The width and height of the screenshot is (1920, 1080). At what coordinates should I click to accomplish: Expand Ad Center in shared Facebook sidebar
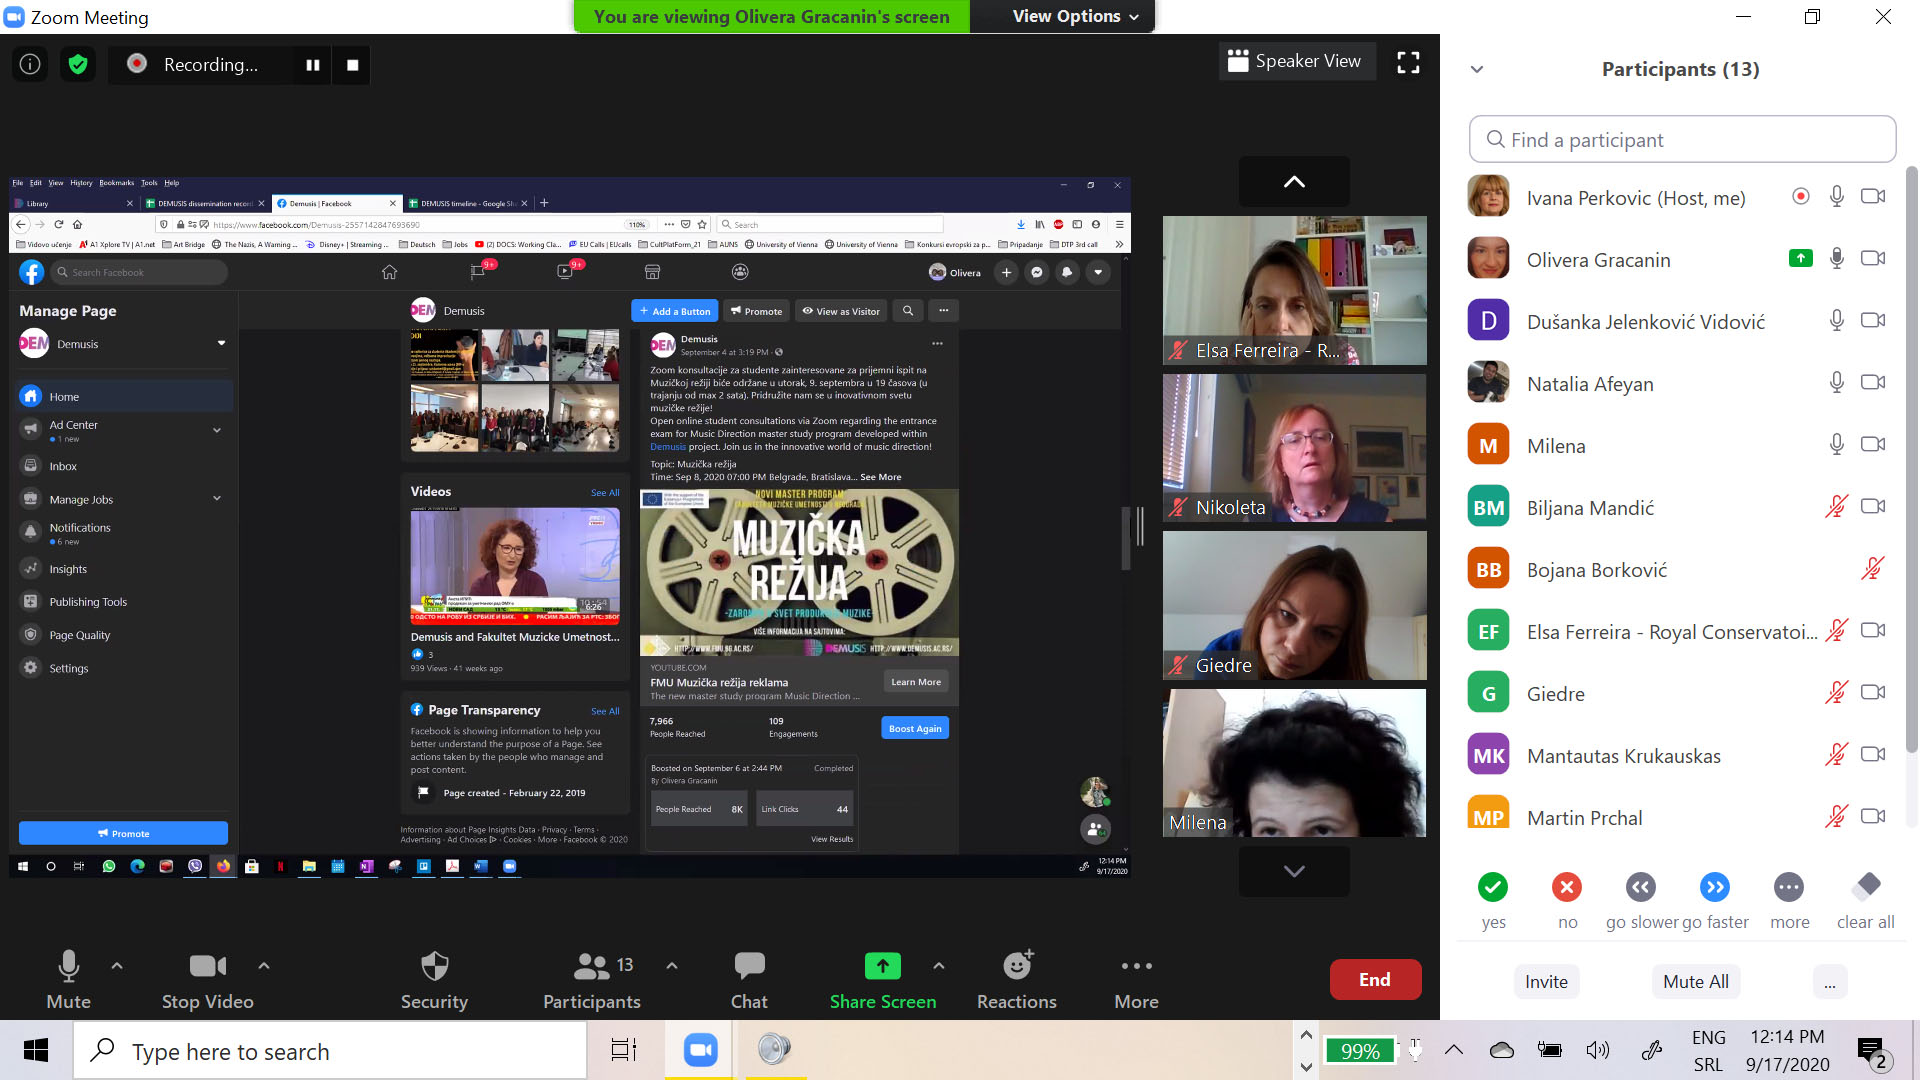217,430
